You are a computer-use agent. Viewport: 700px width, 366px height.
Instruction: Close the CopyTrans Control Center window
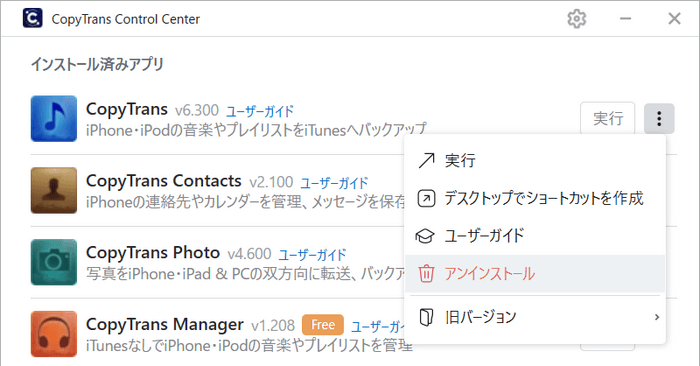click(x=674, y=19)
